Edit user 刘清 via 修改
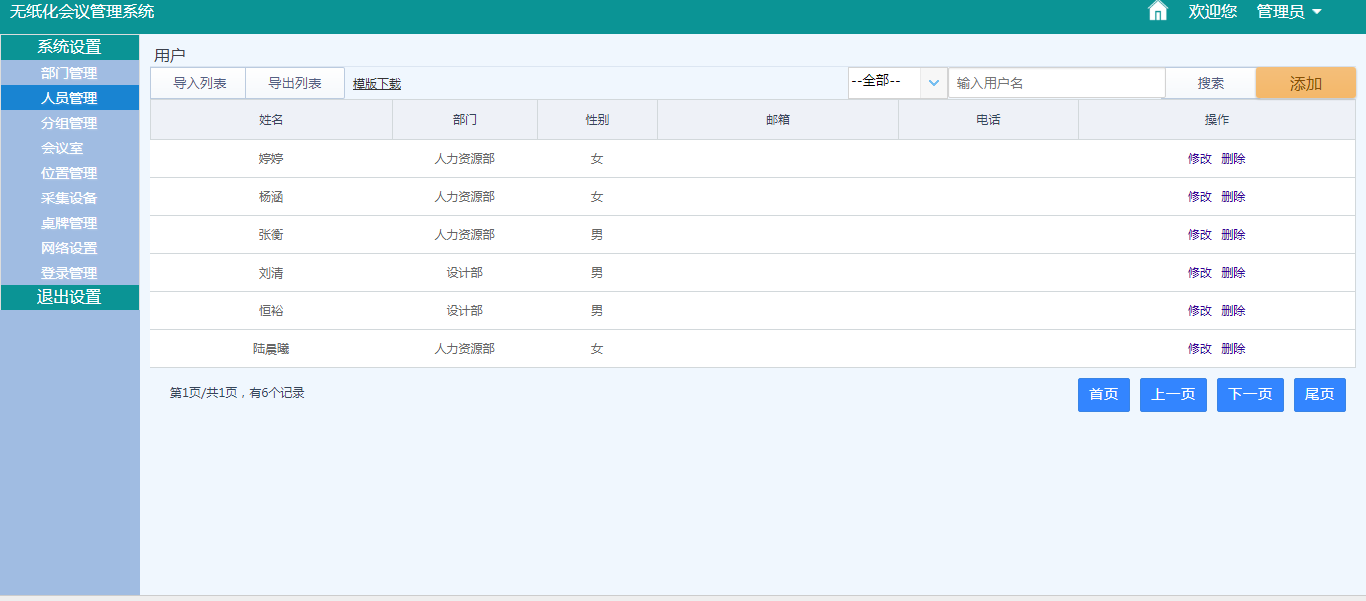Image resolution: width=1366 pixels, height=601 pixels. tap(1199, 273)
